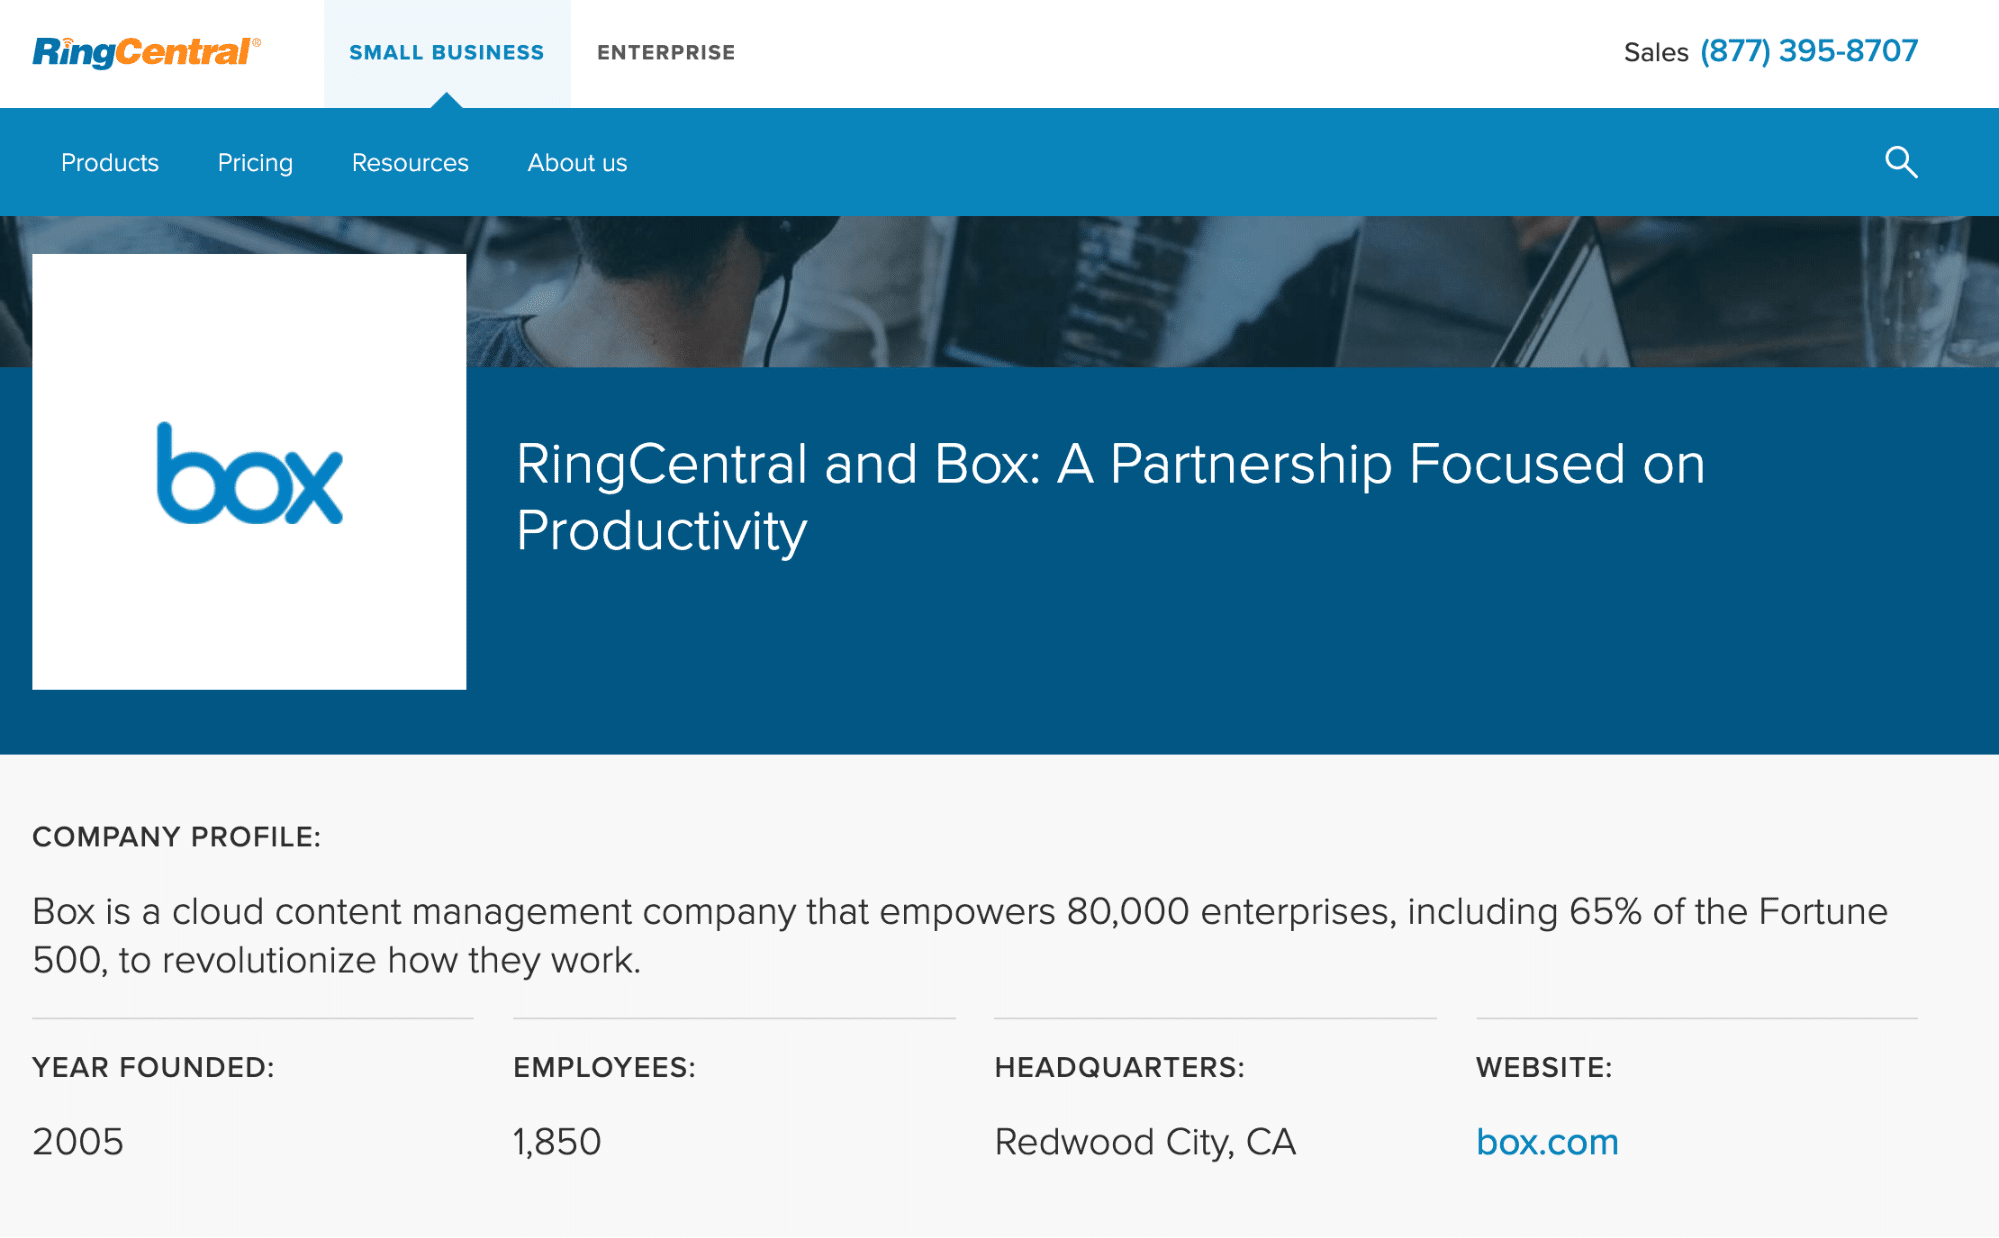Viewport: 1999px width, 1238px height.
Task: Click the Website label
Action: coord(1544,1068)
